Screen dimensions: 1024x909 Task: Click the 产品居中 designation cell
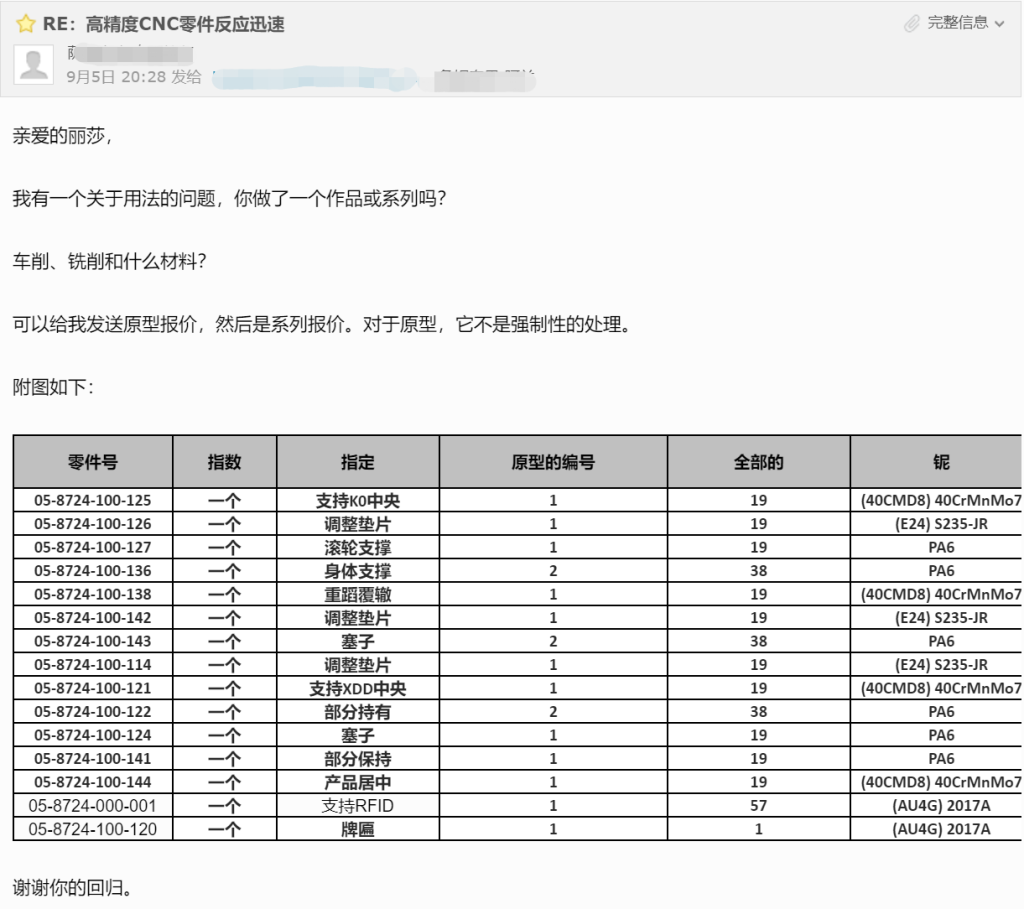[358, 782]
